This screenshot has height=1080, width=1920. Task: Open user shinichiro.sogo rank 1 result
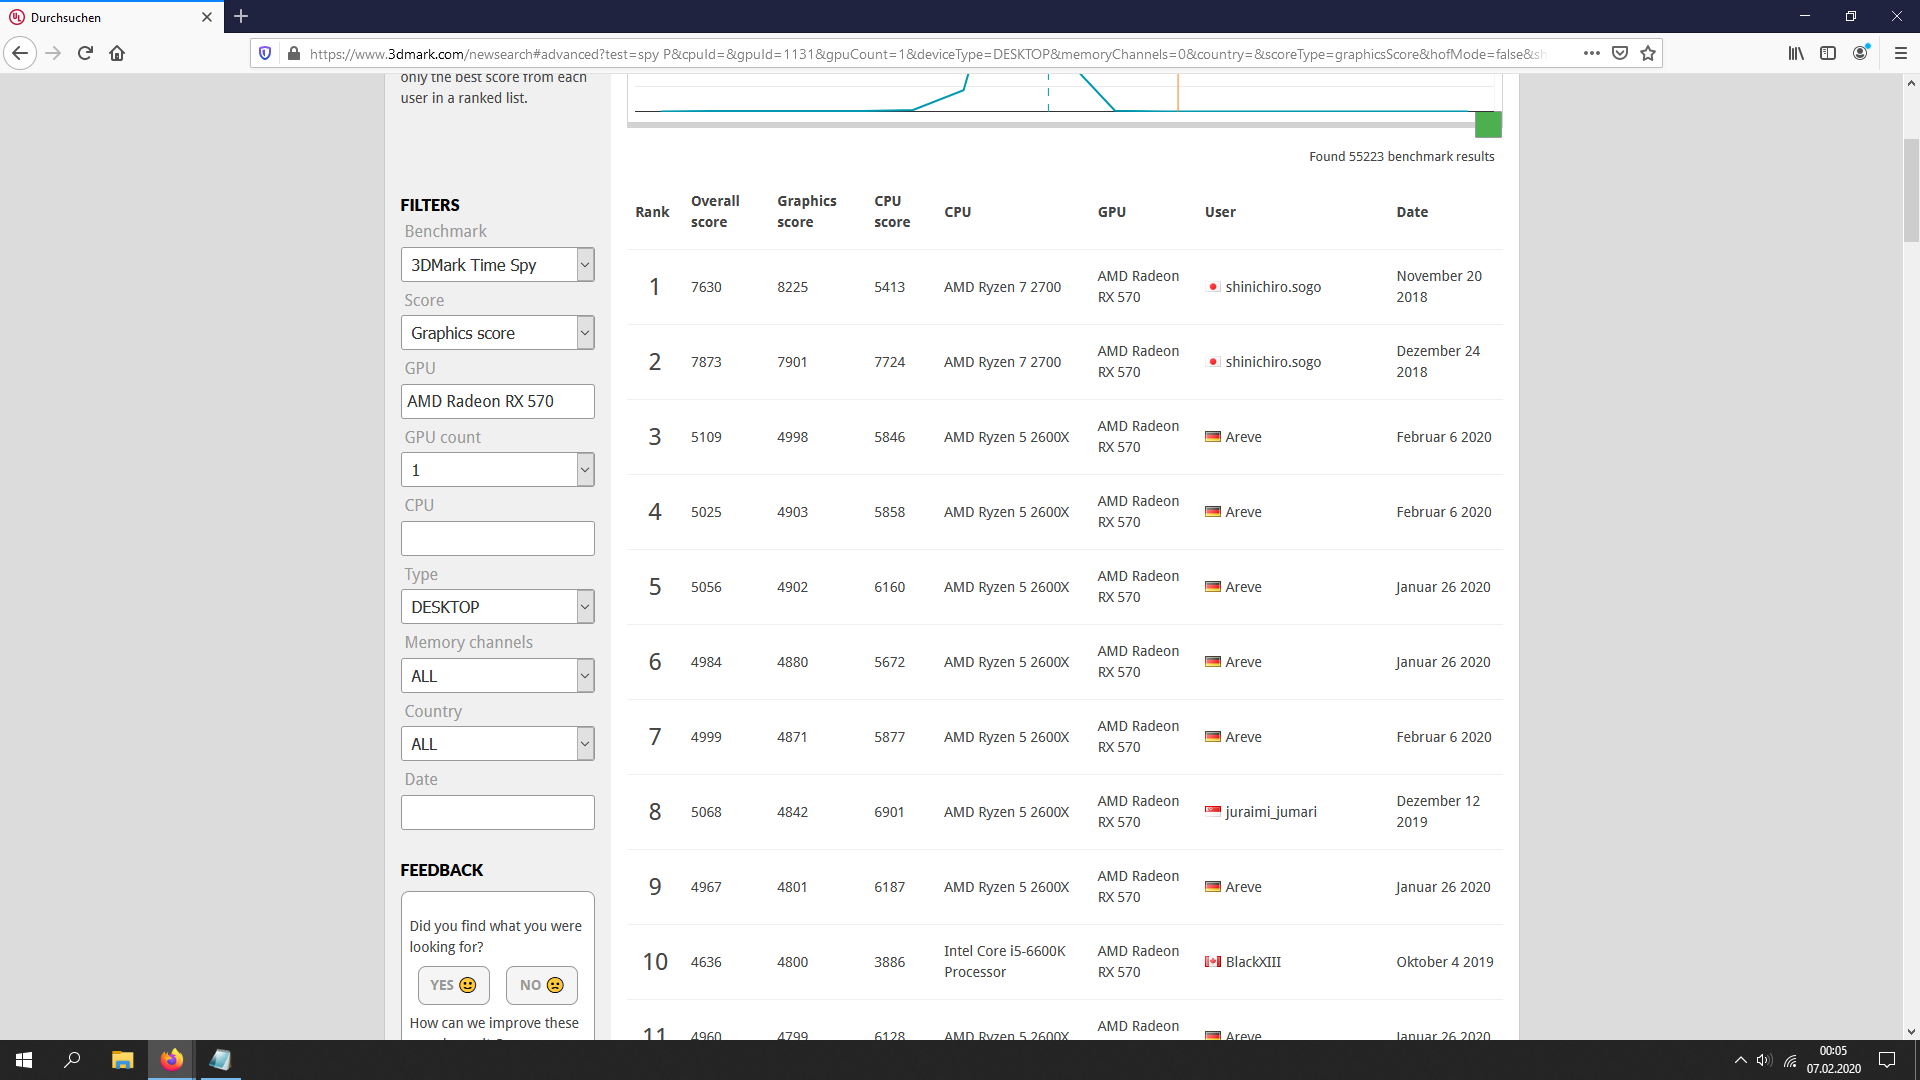point(1272,287)
